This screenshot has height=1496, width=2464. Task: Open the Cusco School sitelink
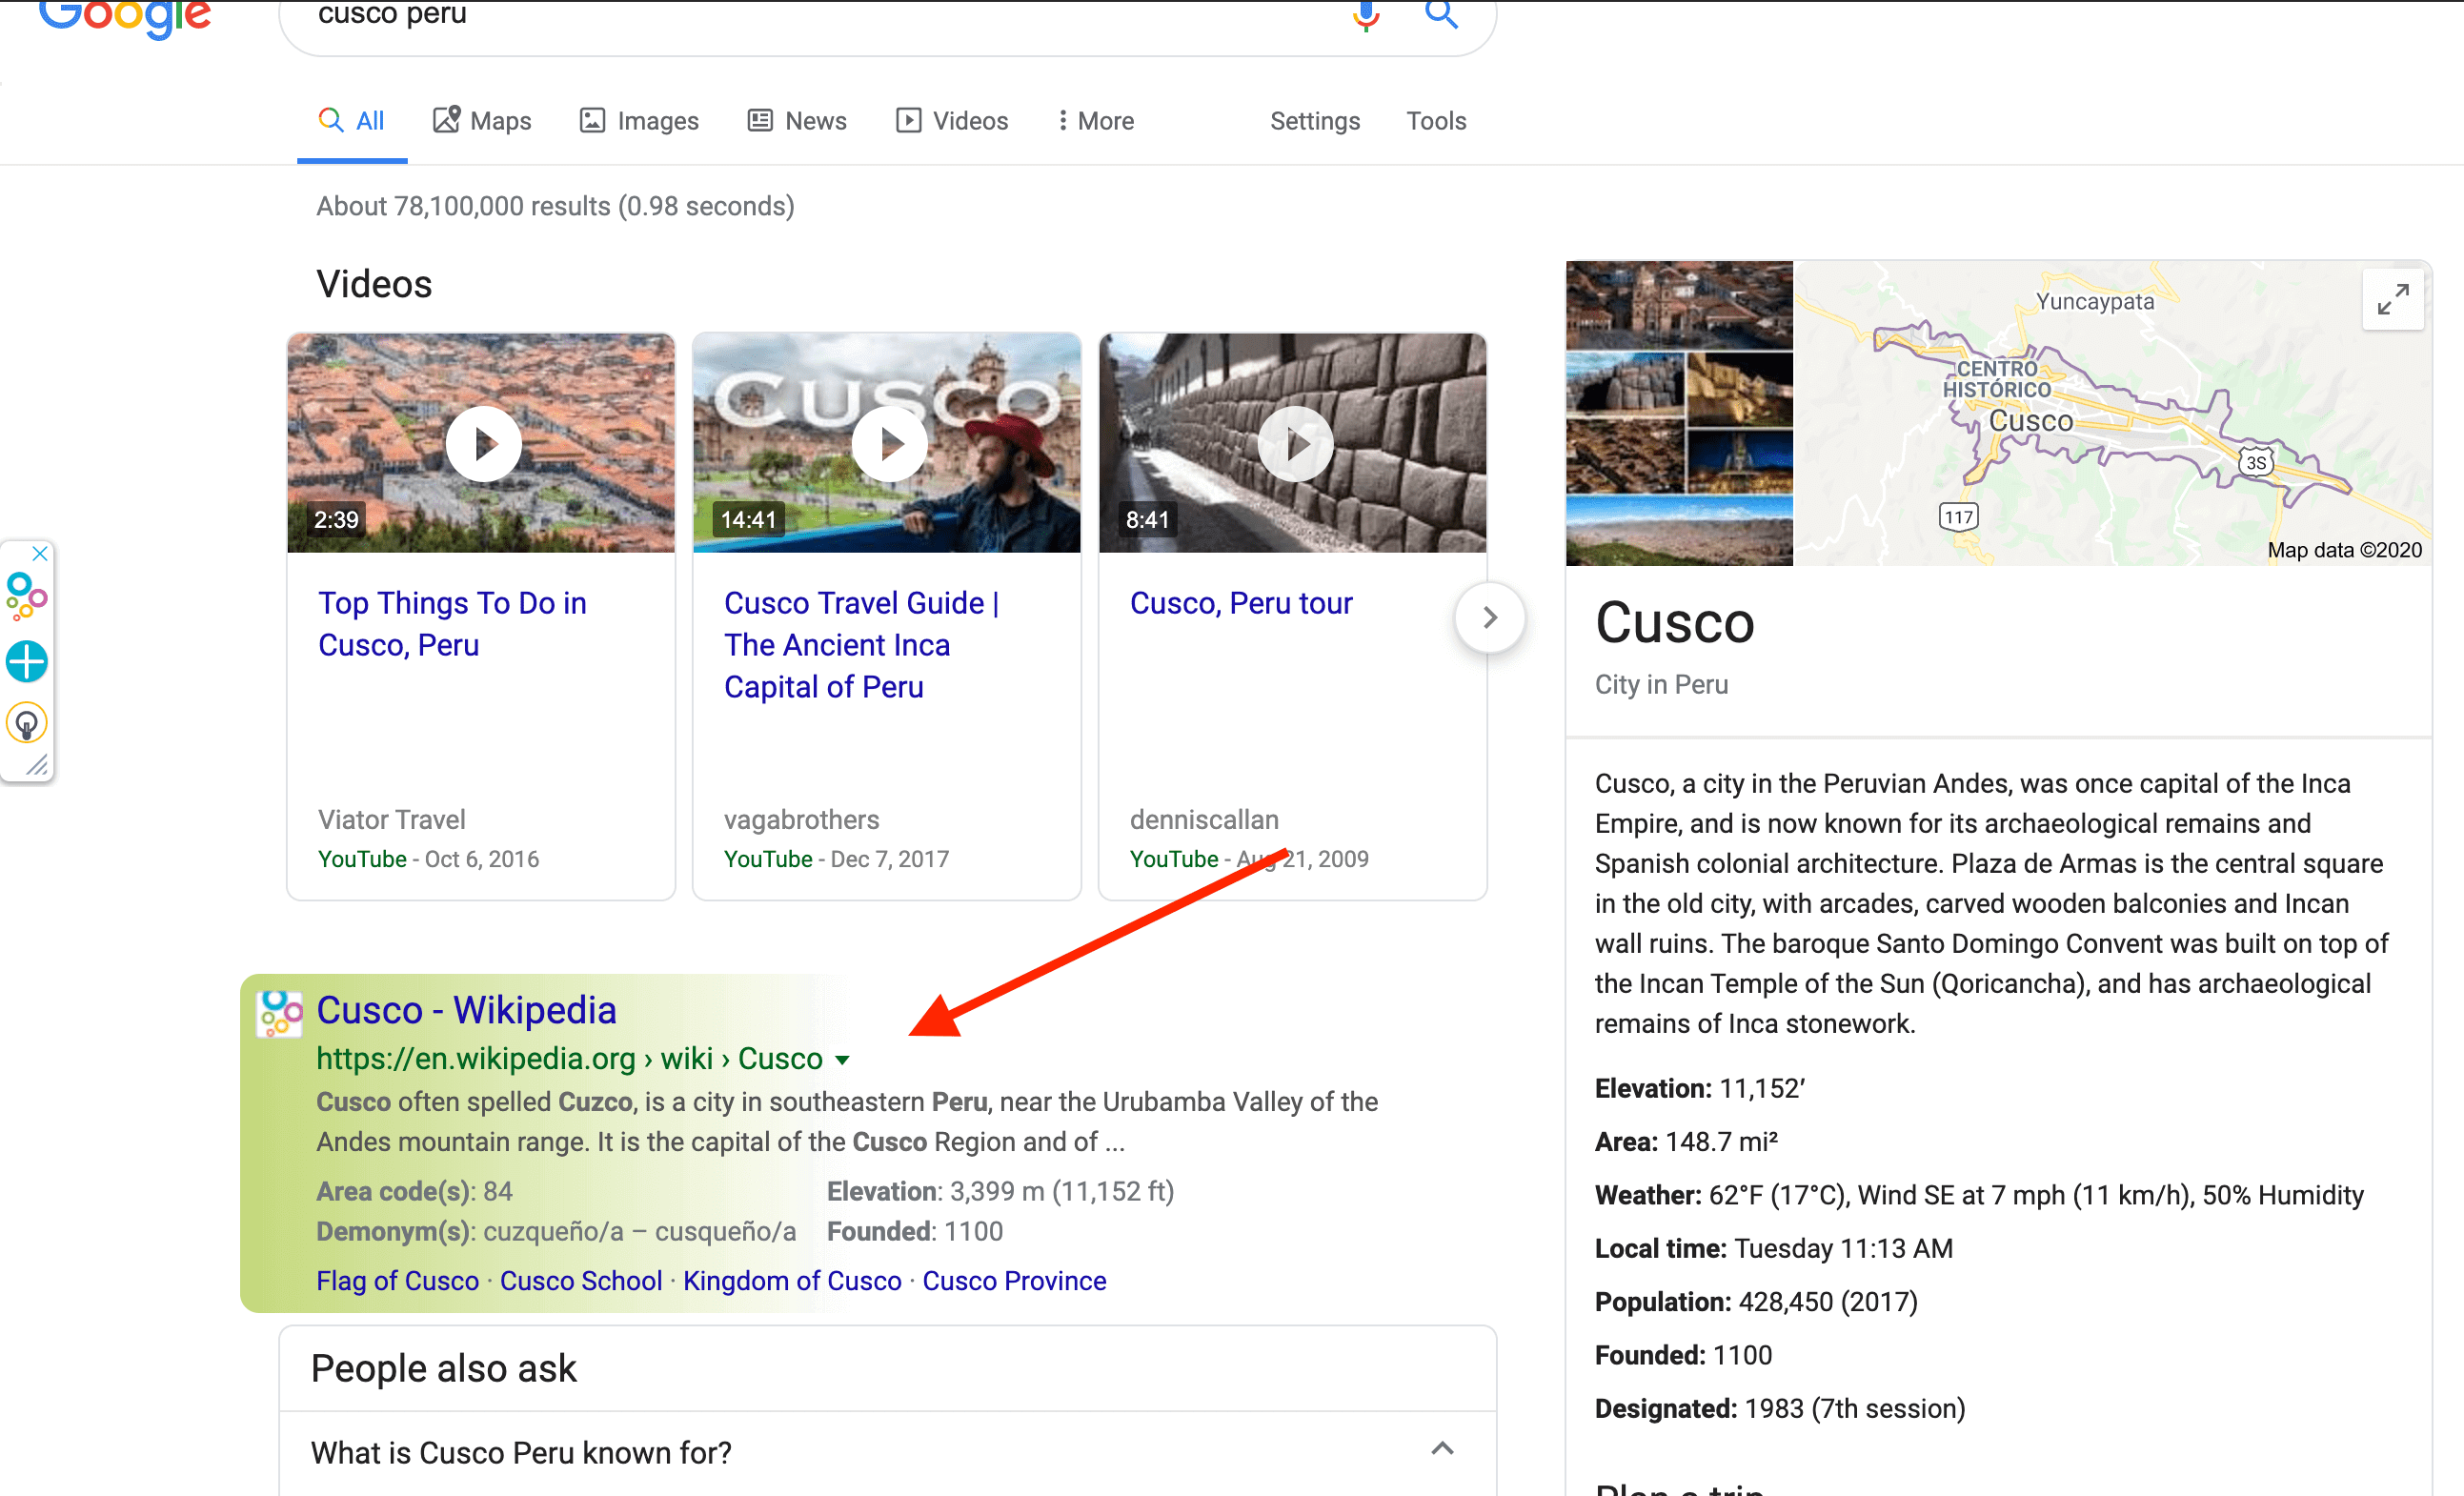(581, 1281)
